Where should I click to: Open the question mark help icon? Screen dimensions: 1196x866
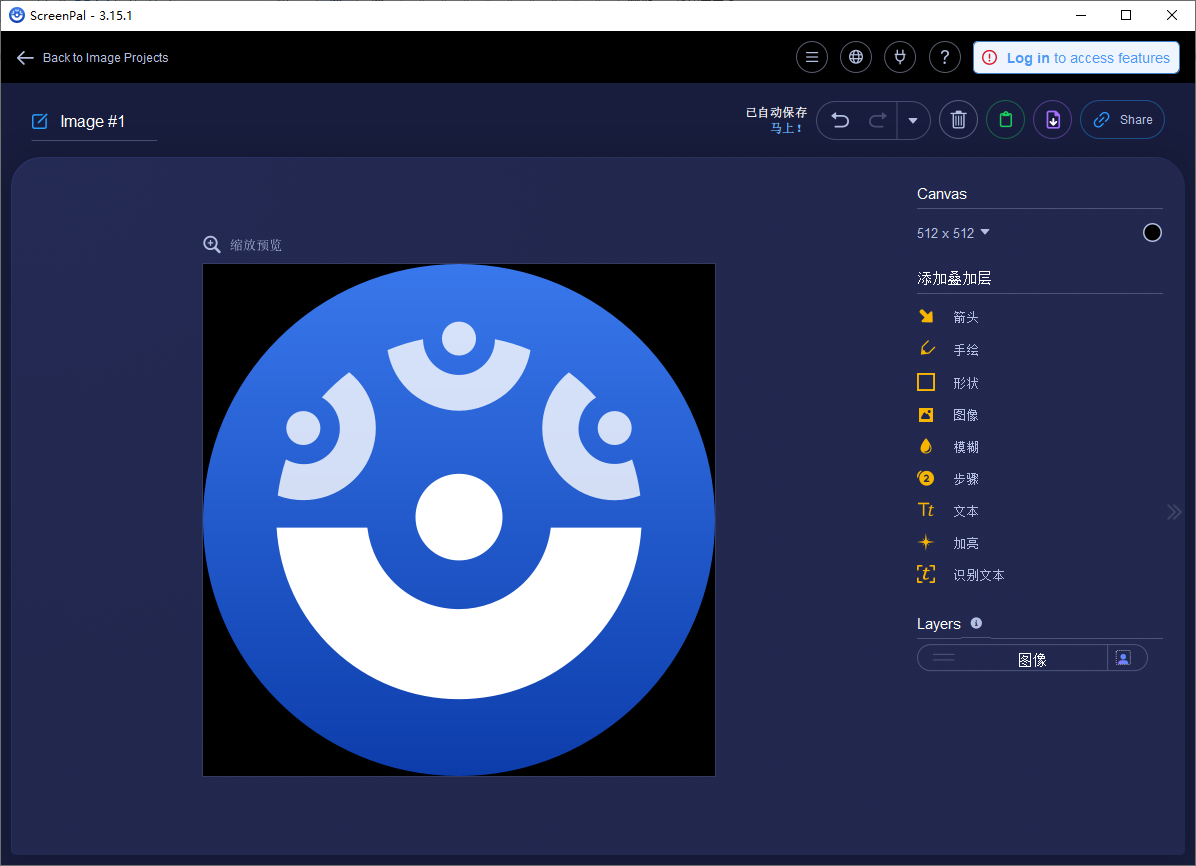point(945,58)
